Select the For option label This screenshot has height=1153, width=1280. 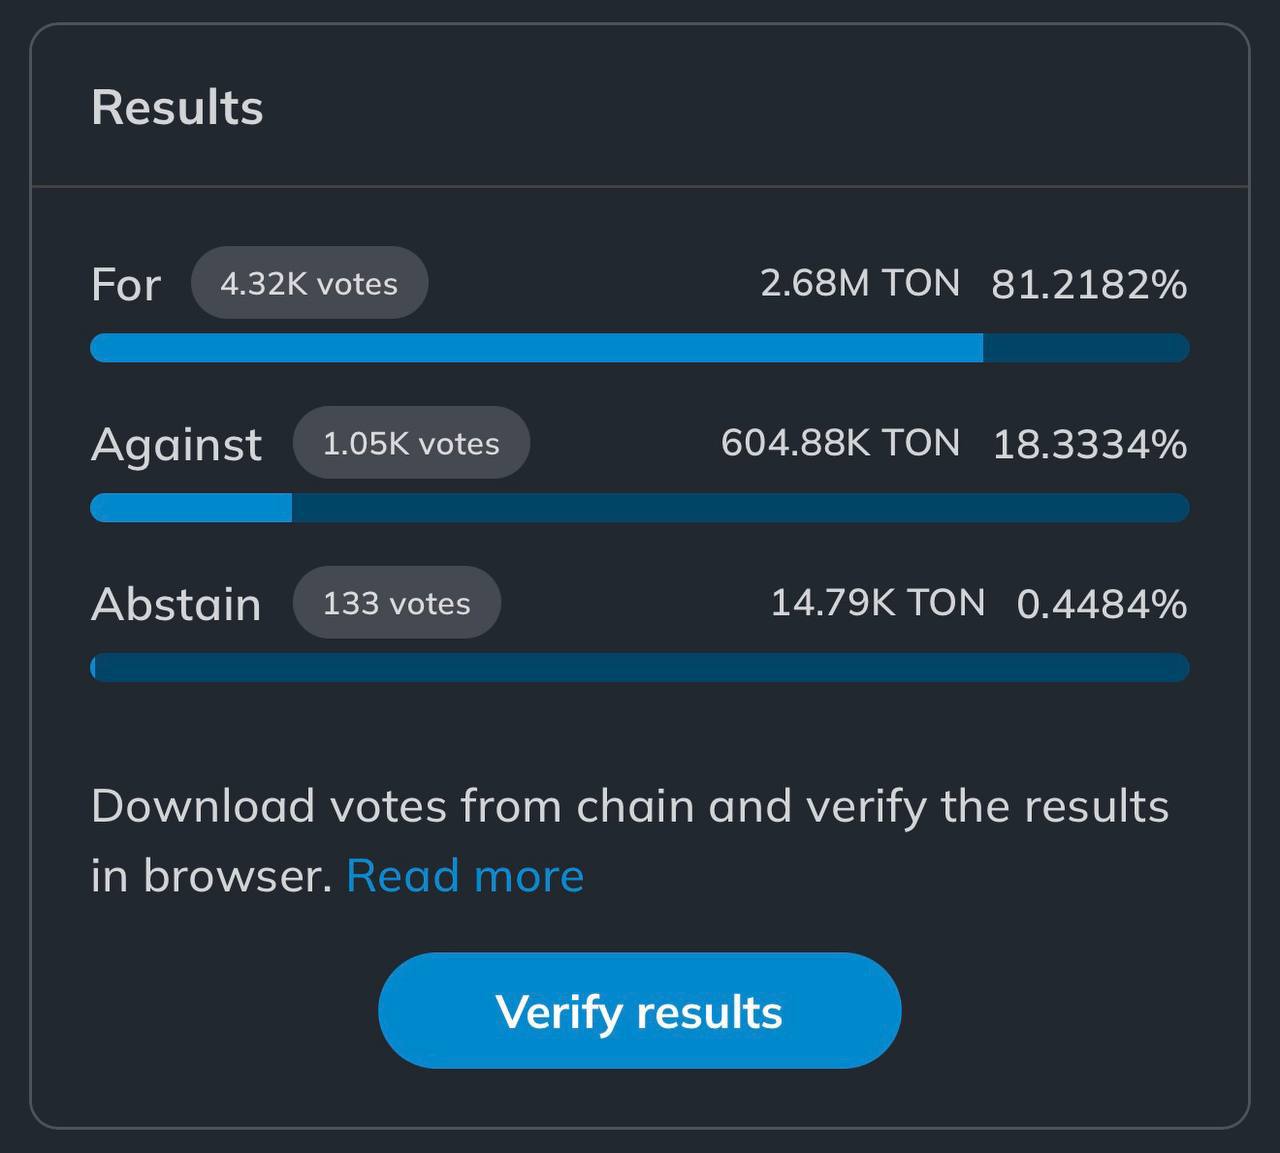pos(126,285)
